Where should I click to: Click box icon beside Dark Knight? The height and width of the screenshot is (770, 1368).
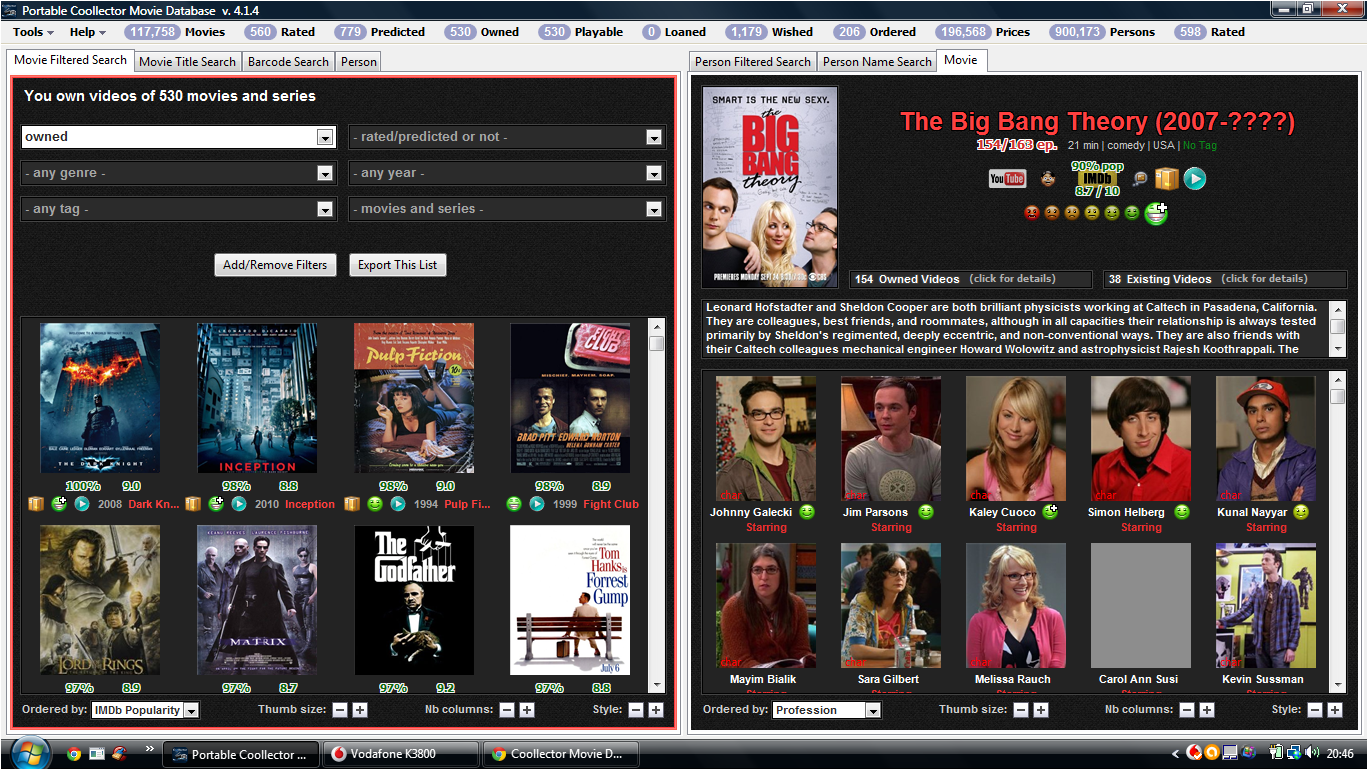36,504
